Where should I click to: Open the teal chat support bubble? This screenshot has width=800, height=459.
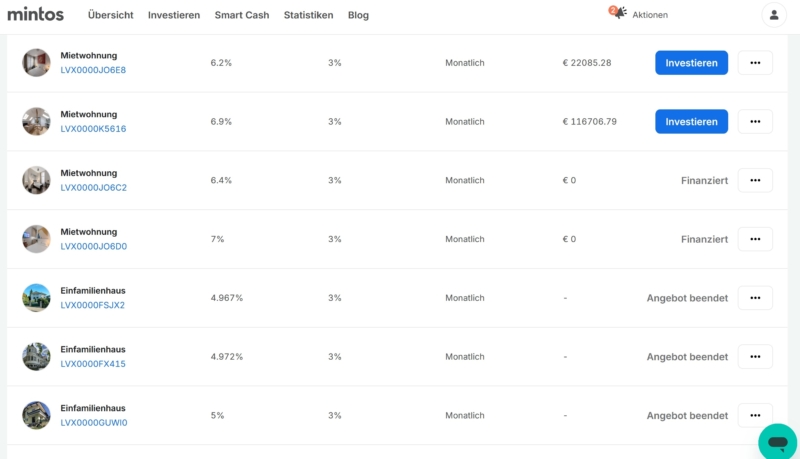[778, 443]
